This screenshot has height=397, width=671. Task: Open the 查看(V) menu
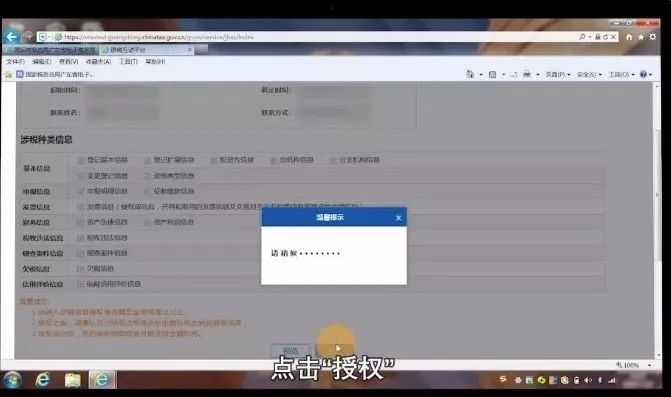tap(68, 62)
